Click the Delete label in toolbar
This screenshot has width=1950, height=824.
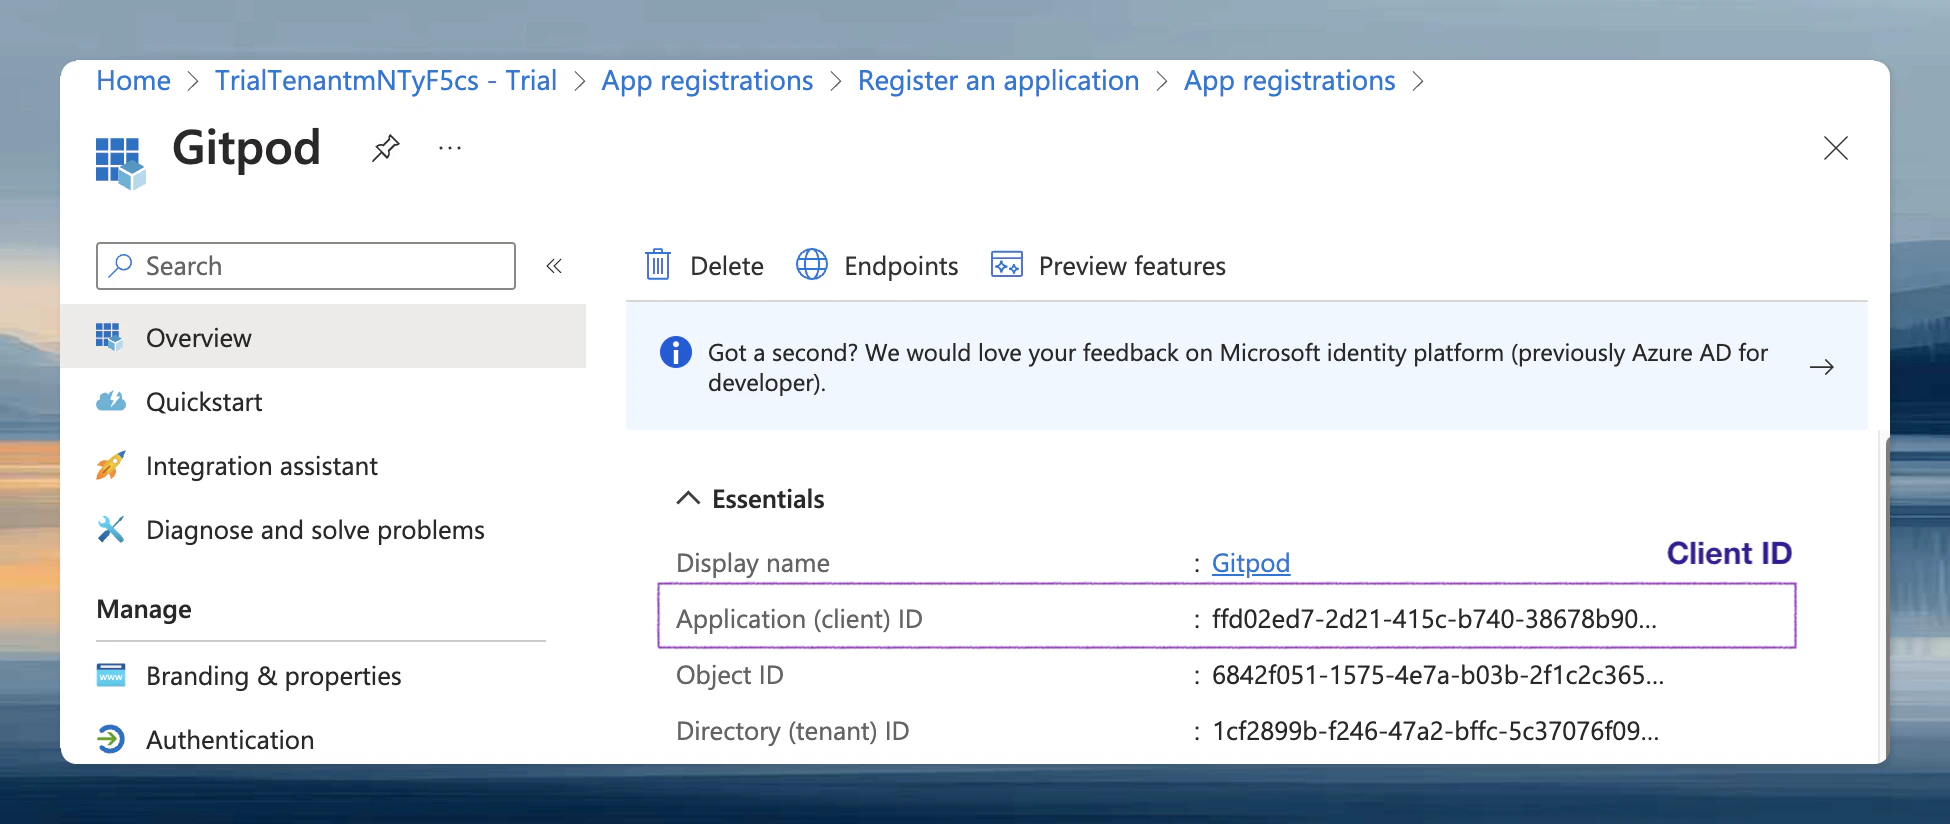(x=727, y=266)
